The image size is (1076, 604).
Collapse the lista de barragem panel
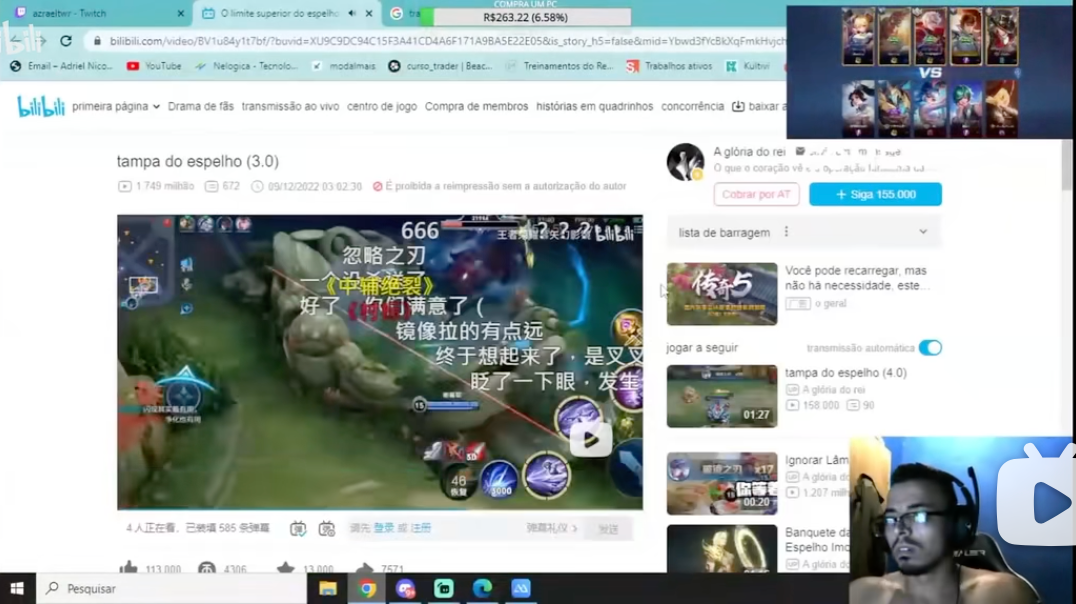pyautogui.click(x=923, y=231)
